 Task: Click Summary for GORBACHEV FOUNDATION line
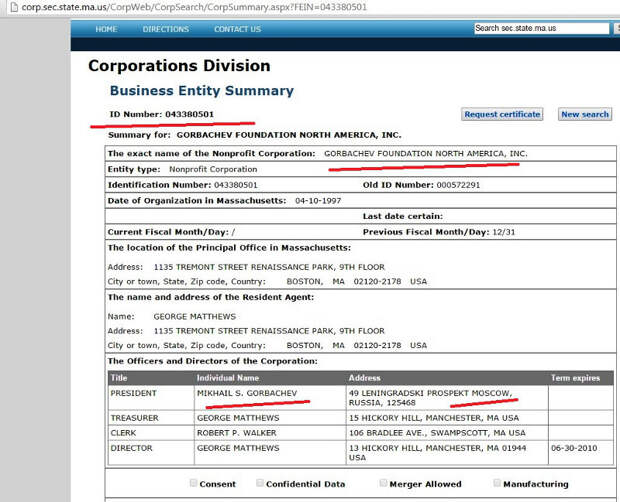(x=255, y=135)
